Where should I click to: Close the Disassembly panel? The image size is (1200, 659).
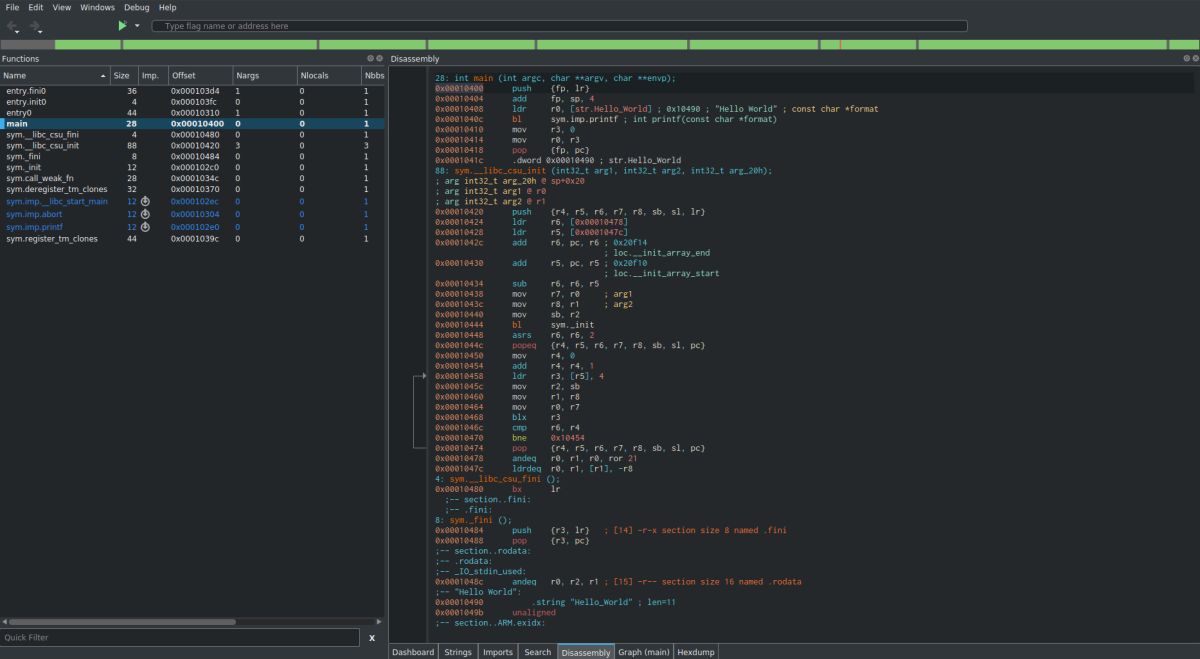pyautogui.click(x=1194, y=59)
